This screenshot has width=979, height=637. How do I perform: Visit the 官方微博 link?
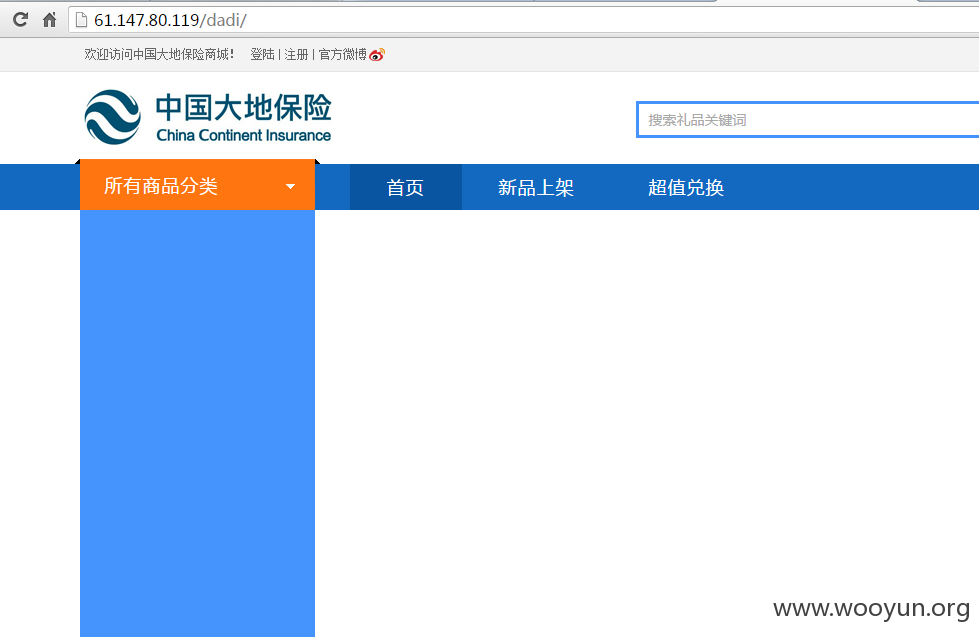tap(343, 55)
